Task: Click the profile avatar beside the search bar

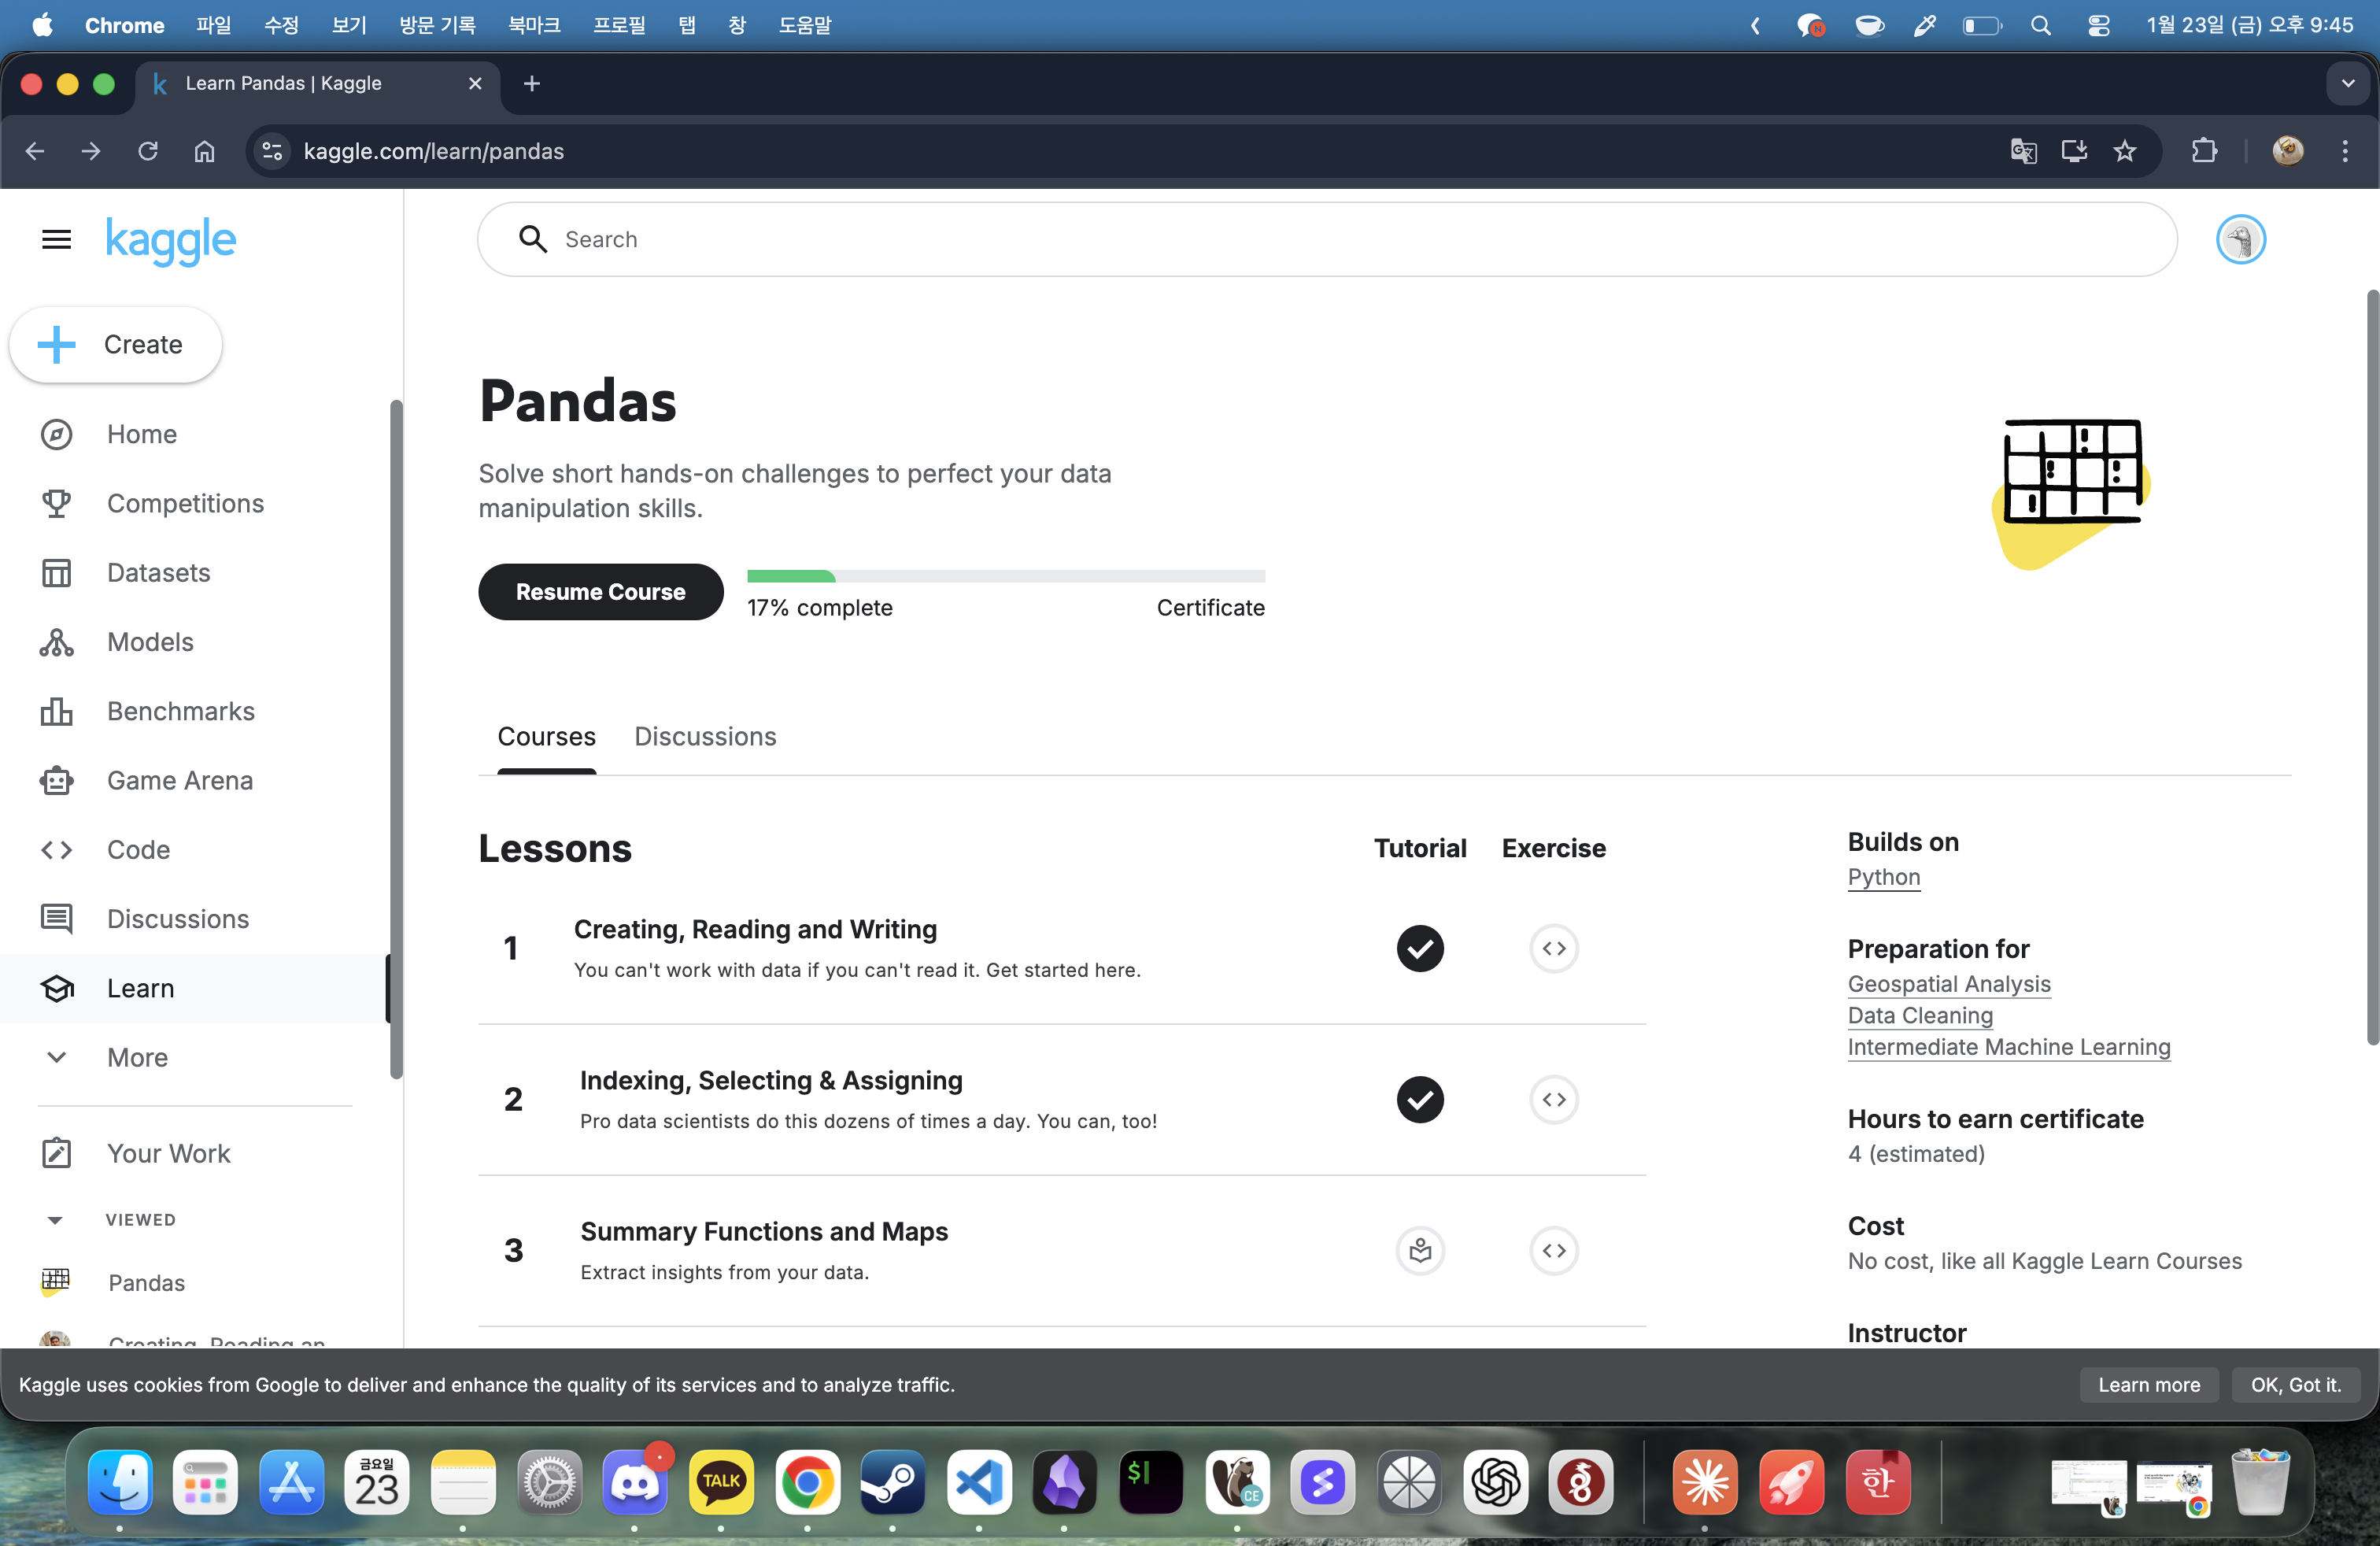Action: click(2239, 240)
